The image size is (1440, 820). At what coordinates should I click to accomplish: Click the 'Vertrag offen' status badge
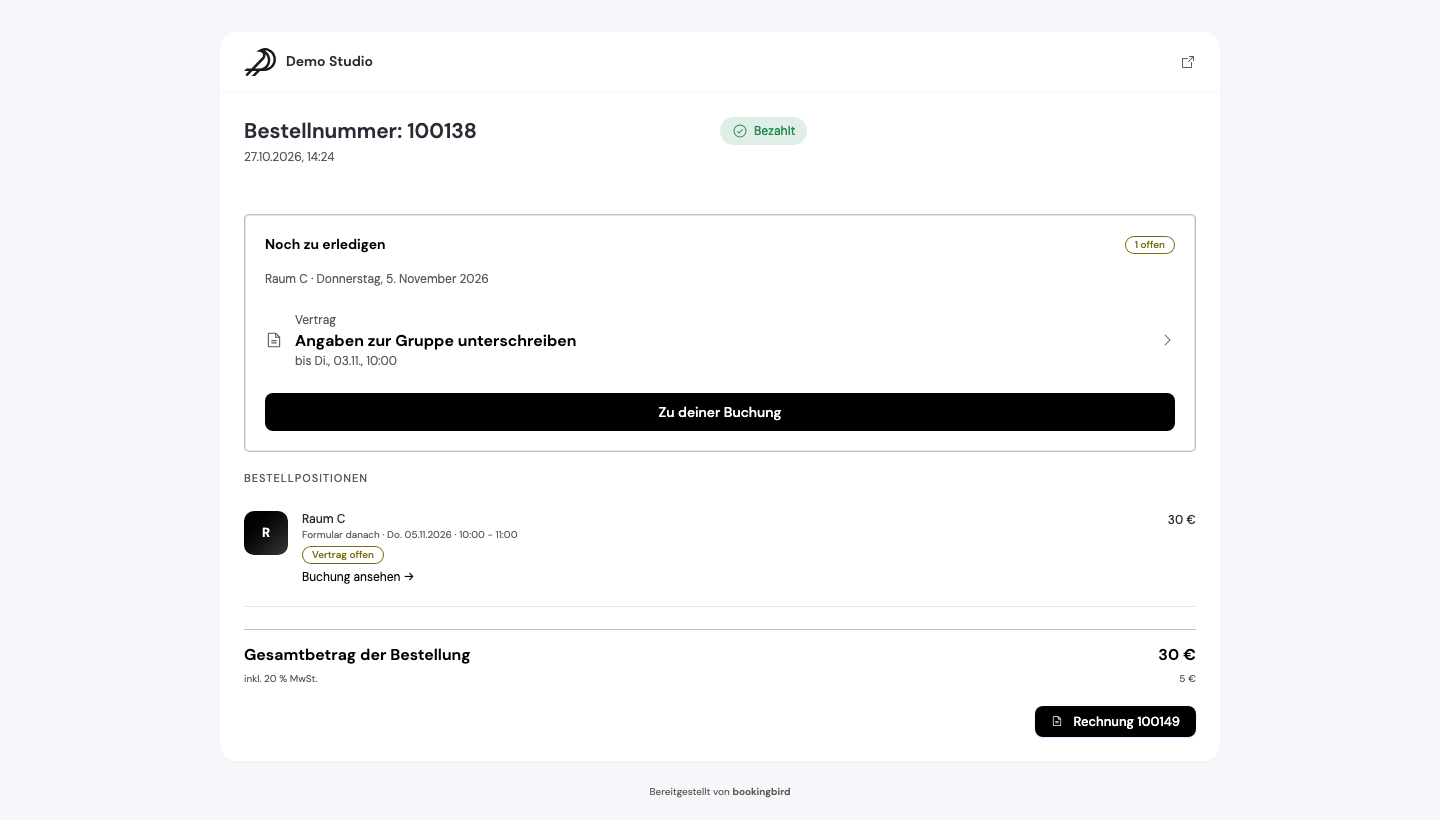point(343,555)
